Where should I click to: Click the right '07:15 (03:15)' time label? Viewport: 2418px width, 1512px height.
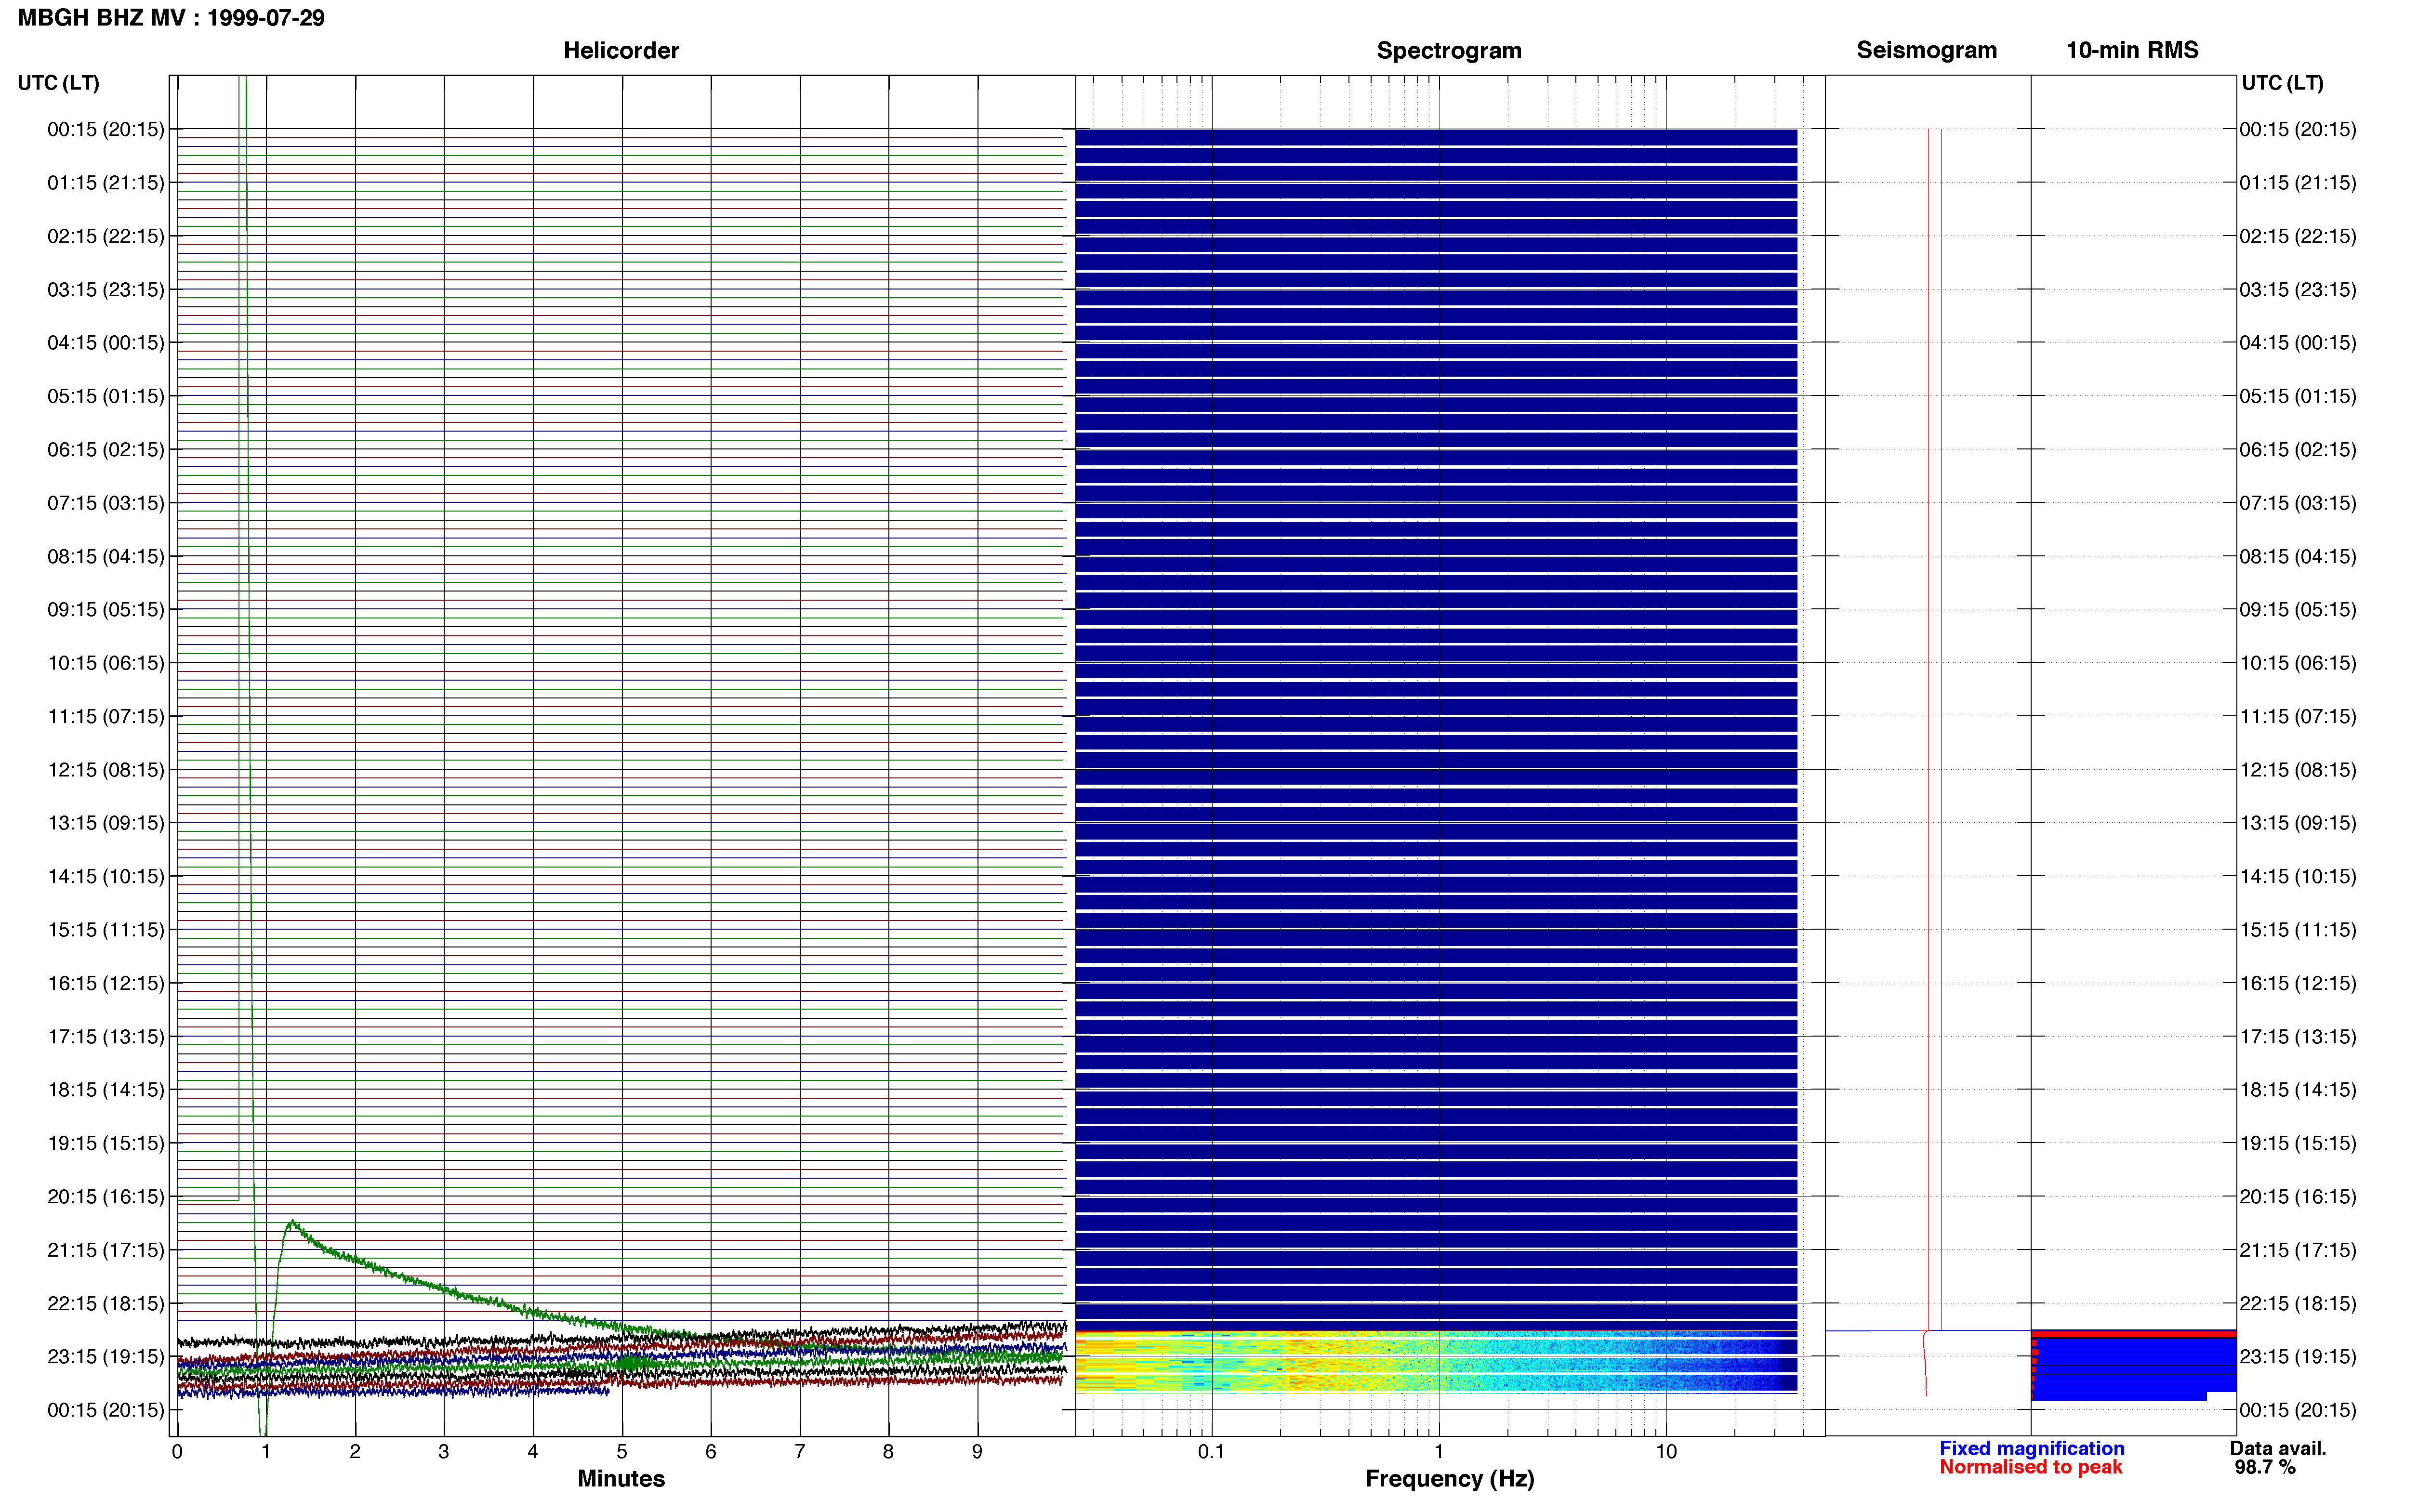point(2298,503)
